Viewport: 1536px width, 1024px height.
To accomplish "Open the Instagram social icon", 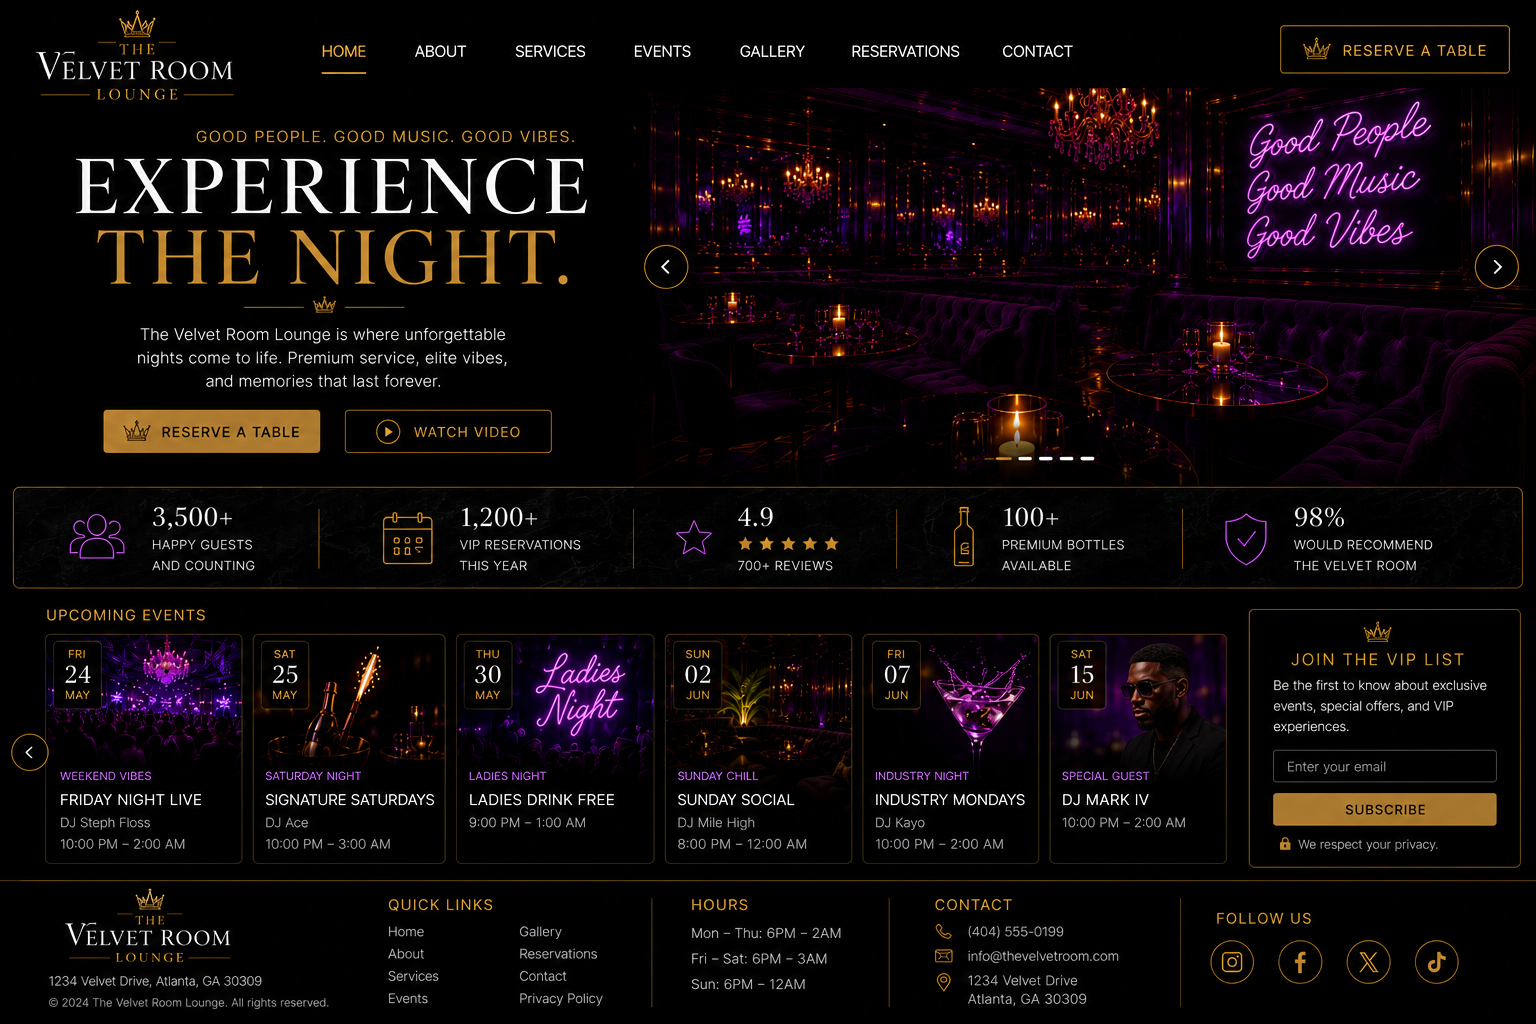I will coord(1232,962).
